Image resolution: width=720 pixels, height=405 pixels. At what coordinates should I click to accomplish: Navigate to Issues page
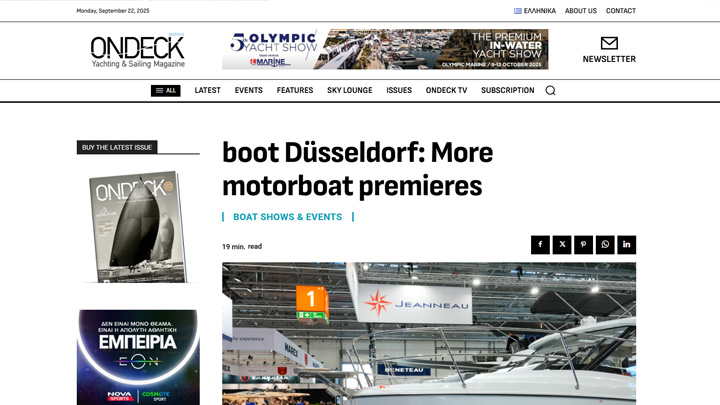tap(399, 91)
